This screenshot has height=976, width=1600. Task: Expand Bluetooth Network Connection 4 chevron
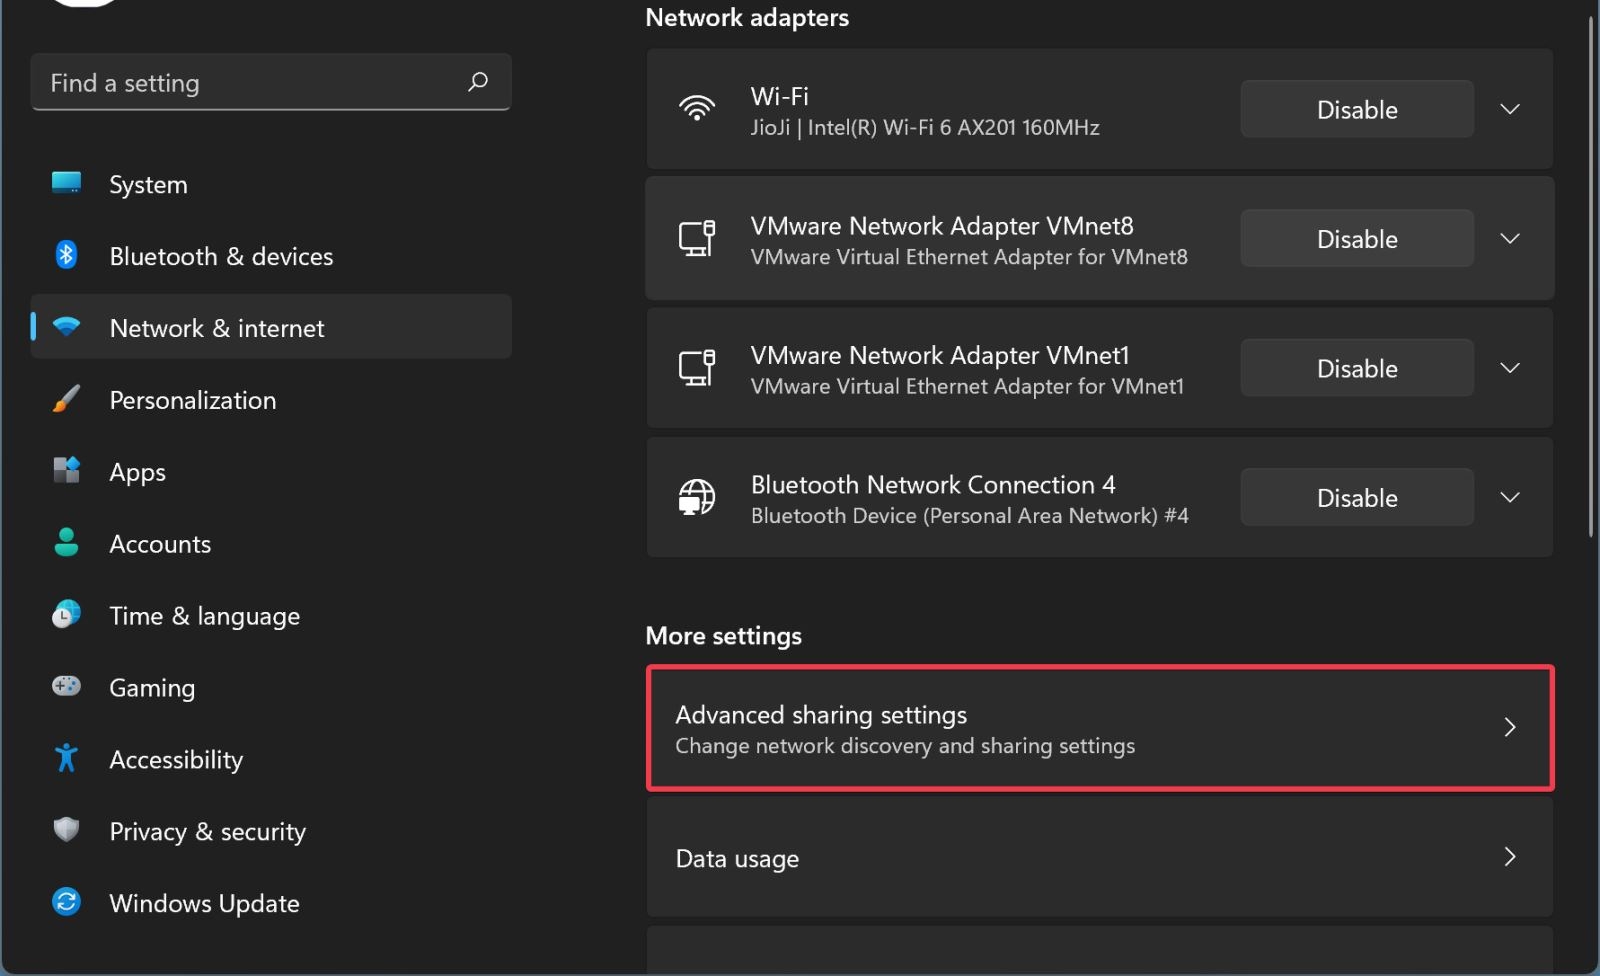[x=1510, y=497]
